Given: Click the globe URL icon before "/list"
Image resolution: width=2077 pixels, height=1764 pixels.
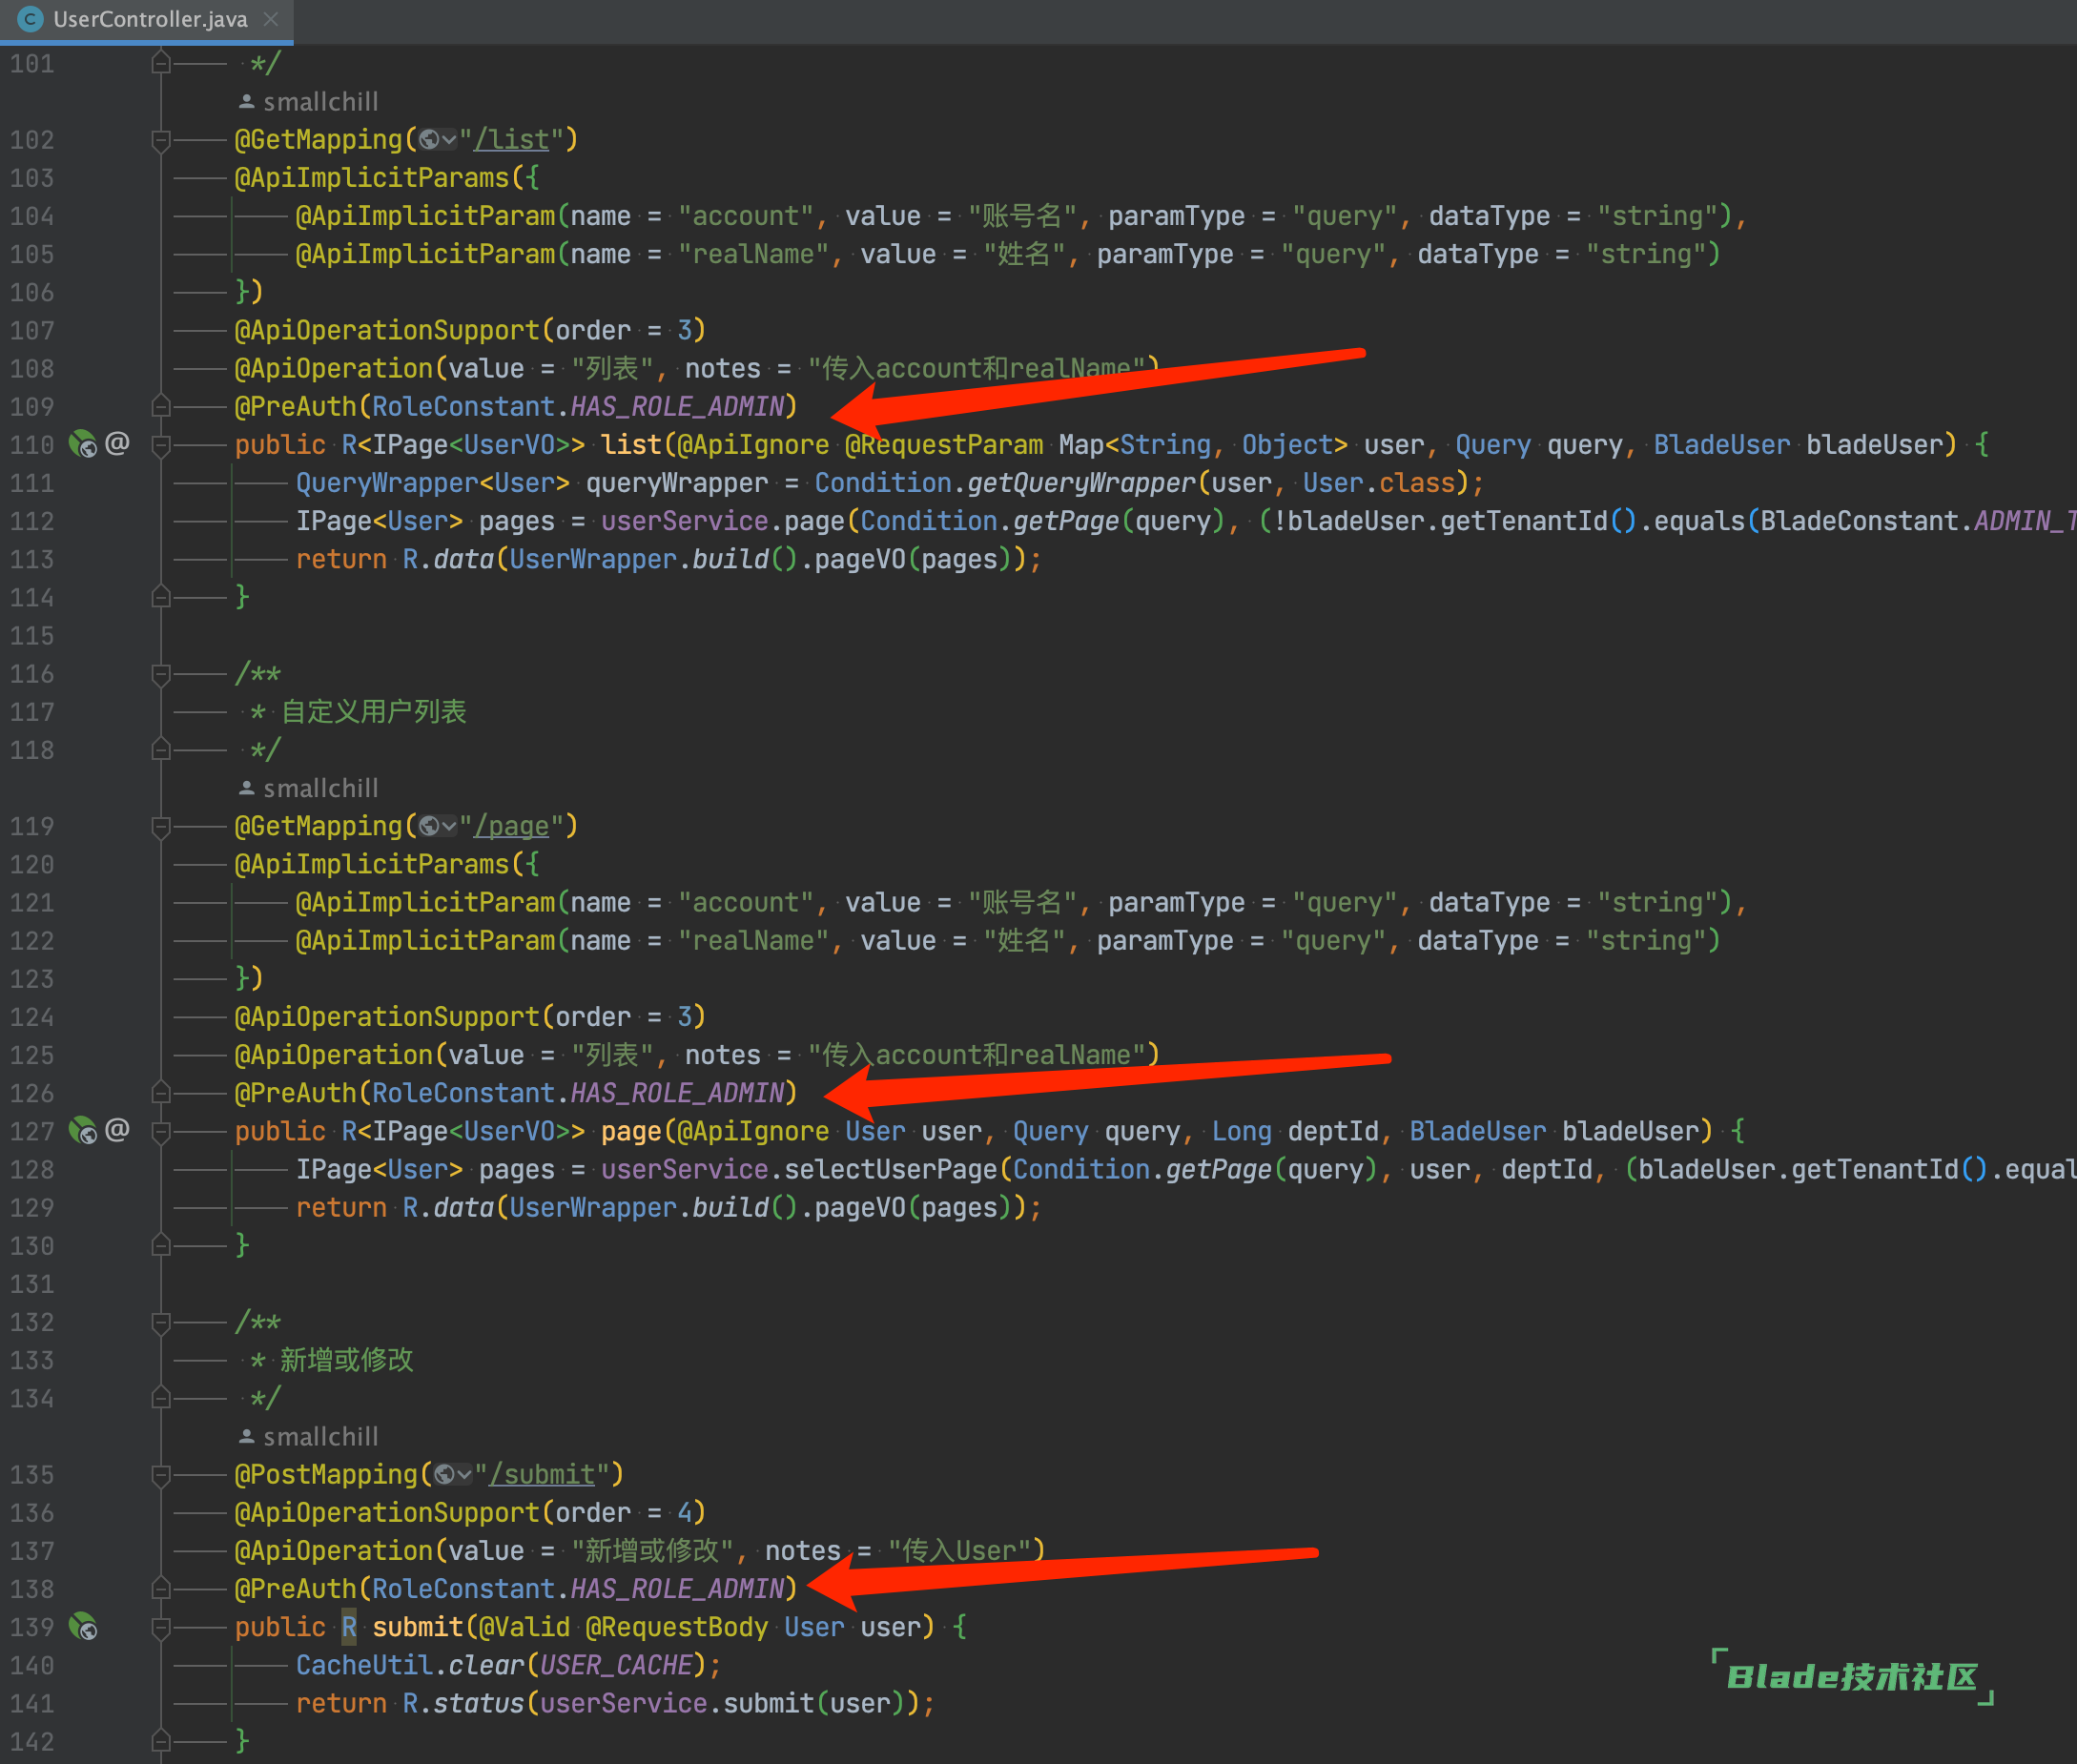Looking at the screenshot, I should (429, 140).
